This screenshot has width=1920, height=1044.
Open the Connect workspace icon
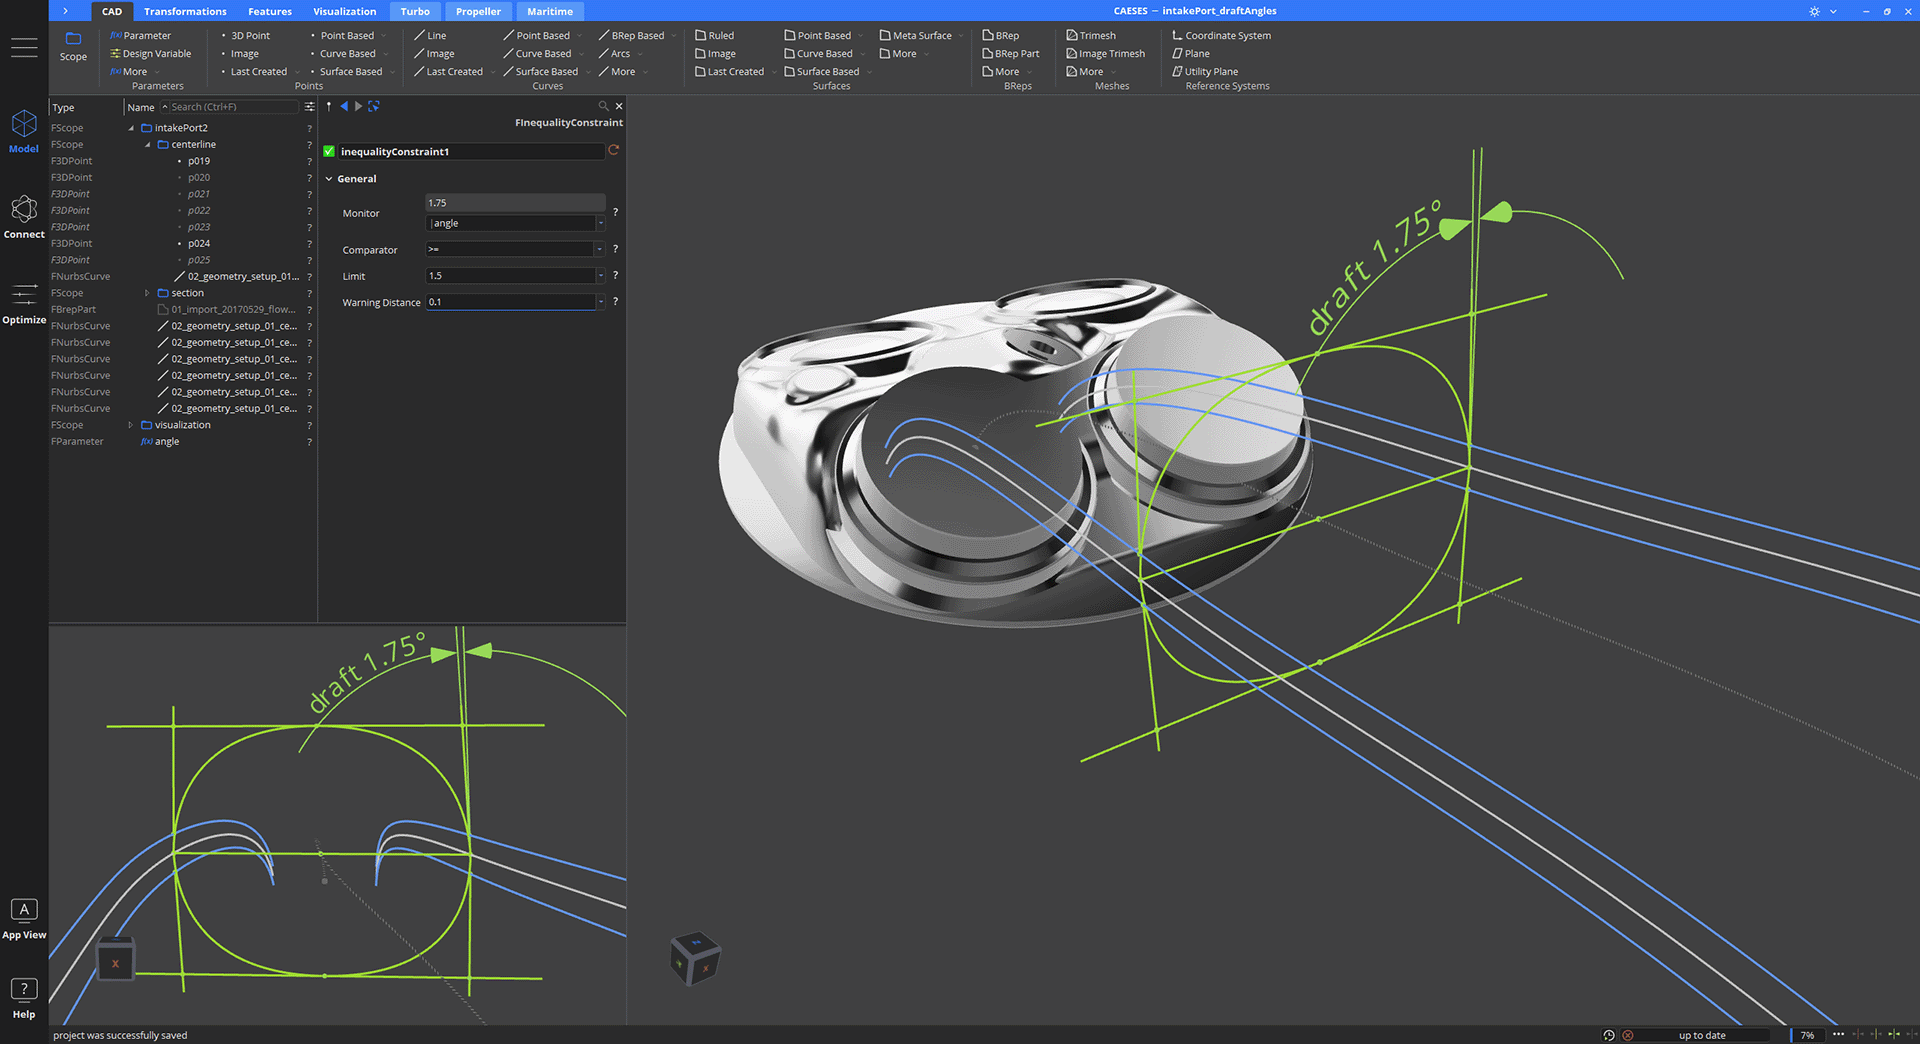tap(24, 209)
